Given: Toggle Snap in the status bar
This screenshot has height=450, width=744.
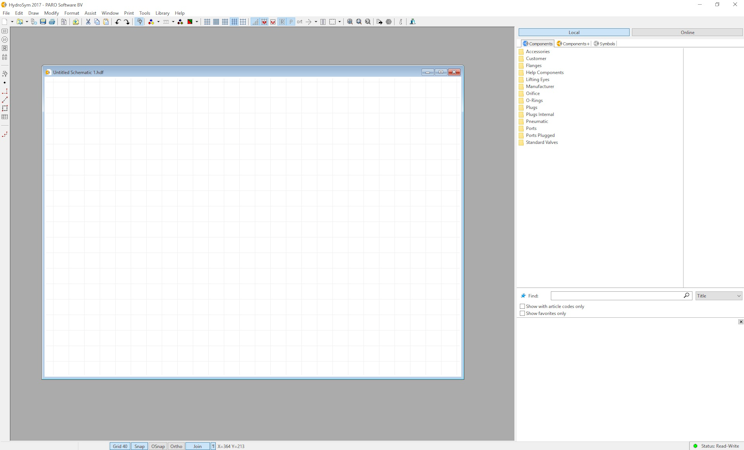Looking at the screenshot, I should 139,446.
